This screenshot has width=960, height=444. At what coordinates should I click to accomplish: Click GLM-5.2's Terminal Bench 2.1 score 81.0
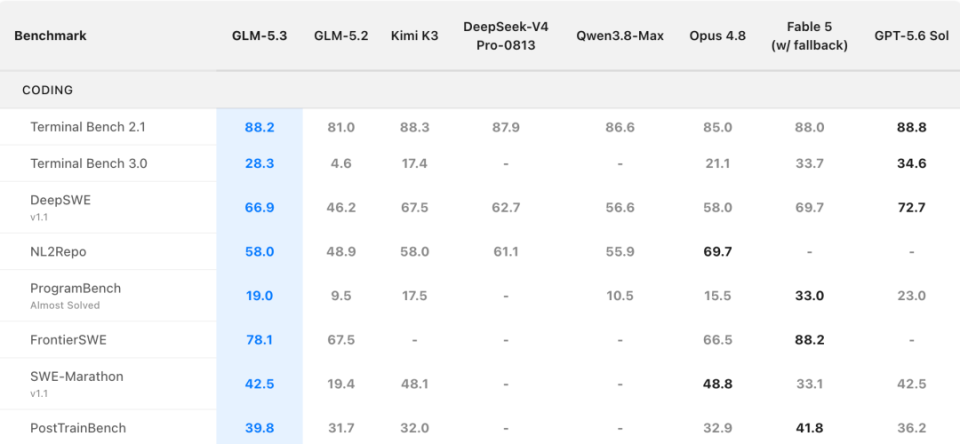click(341, 127)
